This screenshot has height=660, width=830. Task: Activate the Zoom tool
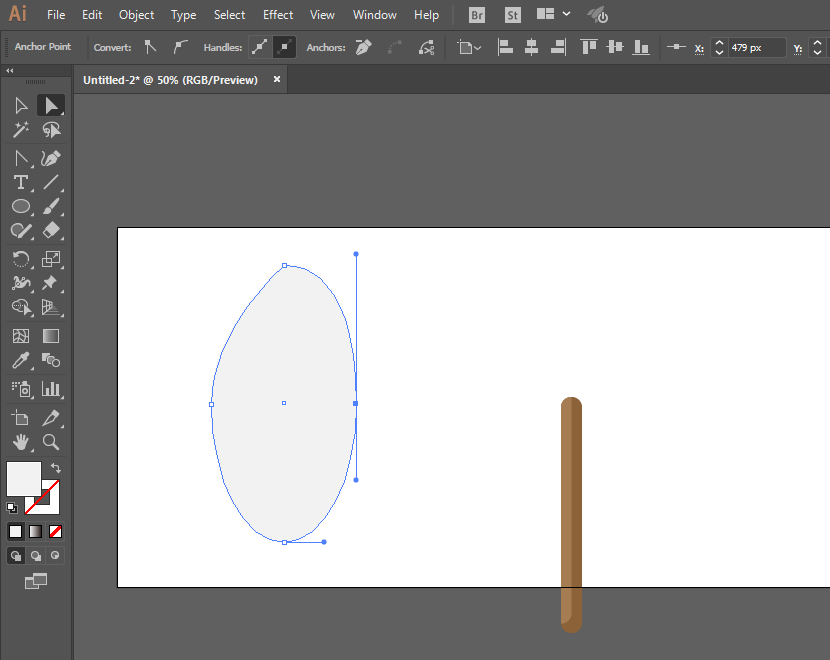[51, 442]
